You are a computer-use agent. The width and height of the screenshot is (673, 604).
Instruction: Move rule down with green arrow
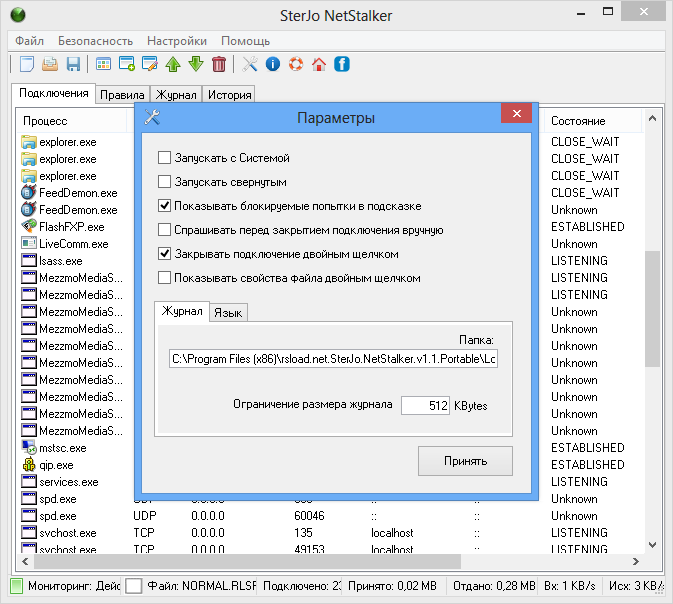[x=196, y=64]
